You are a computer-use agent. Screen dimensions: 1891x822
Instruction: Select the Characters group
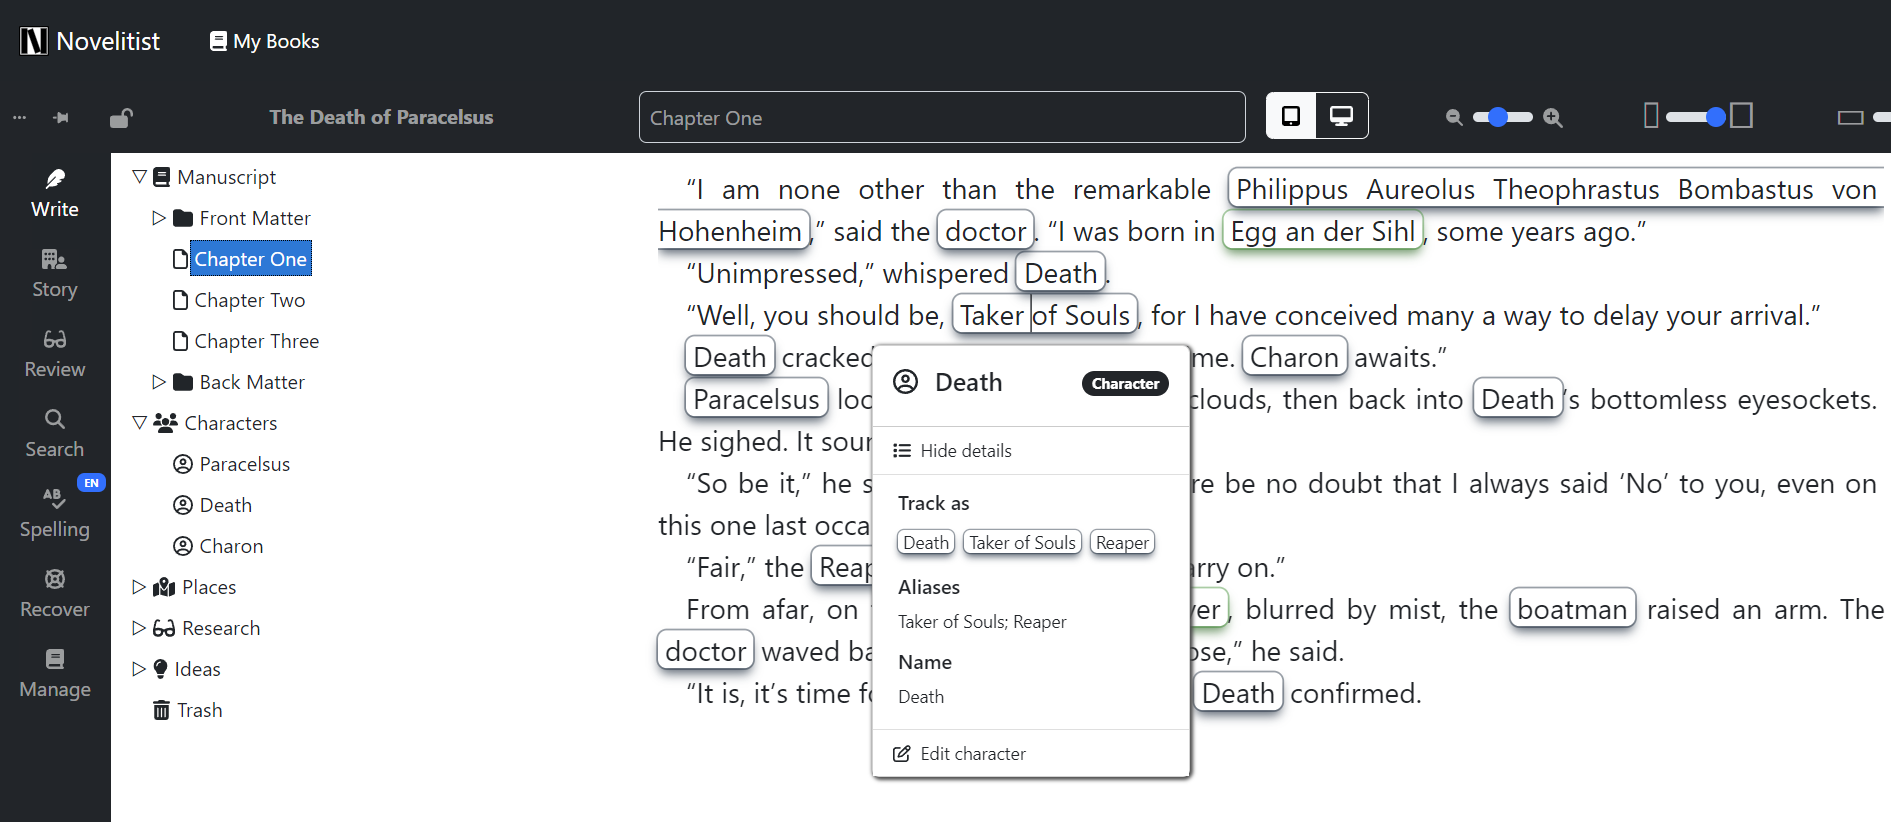click(x=215, y=423)
